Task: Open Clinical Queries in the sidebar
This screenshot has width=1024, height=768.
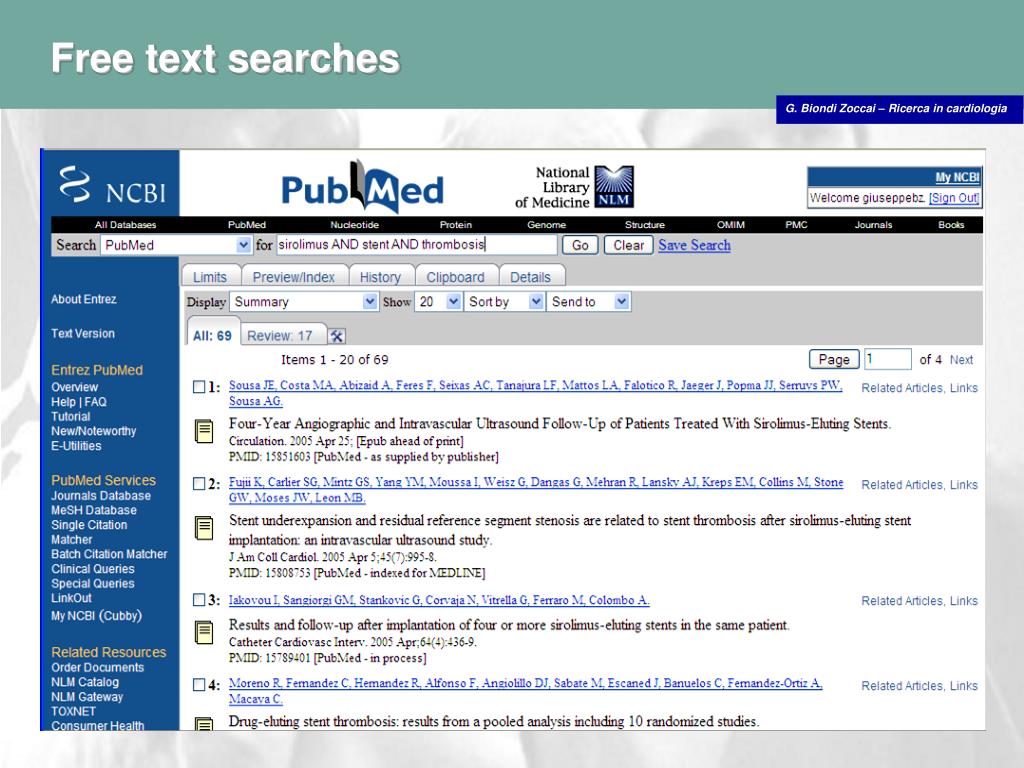Action: pos(93,569)
